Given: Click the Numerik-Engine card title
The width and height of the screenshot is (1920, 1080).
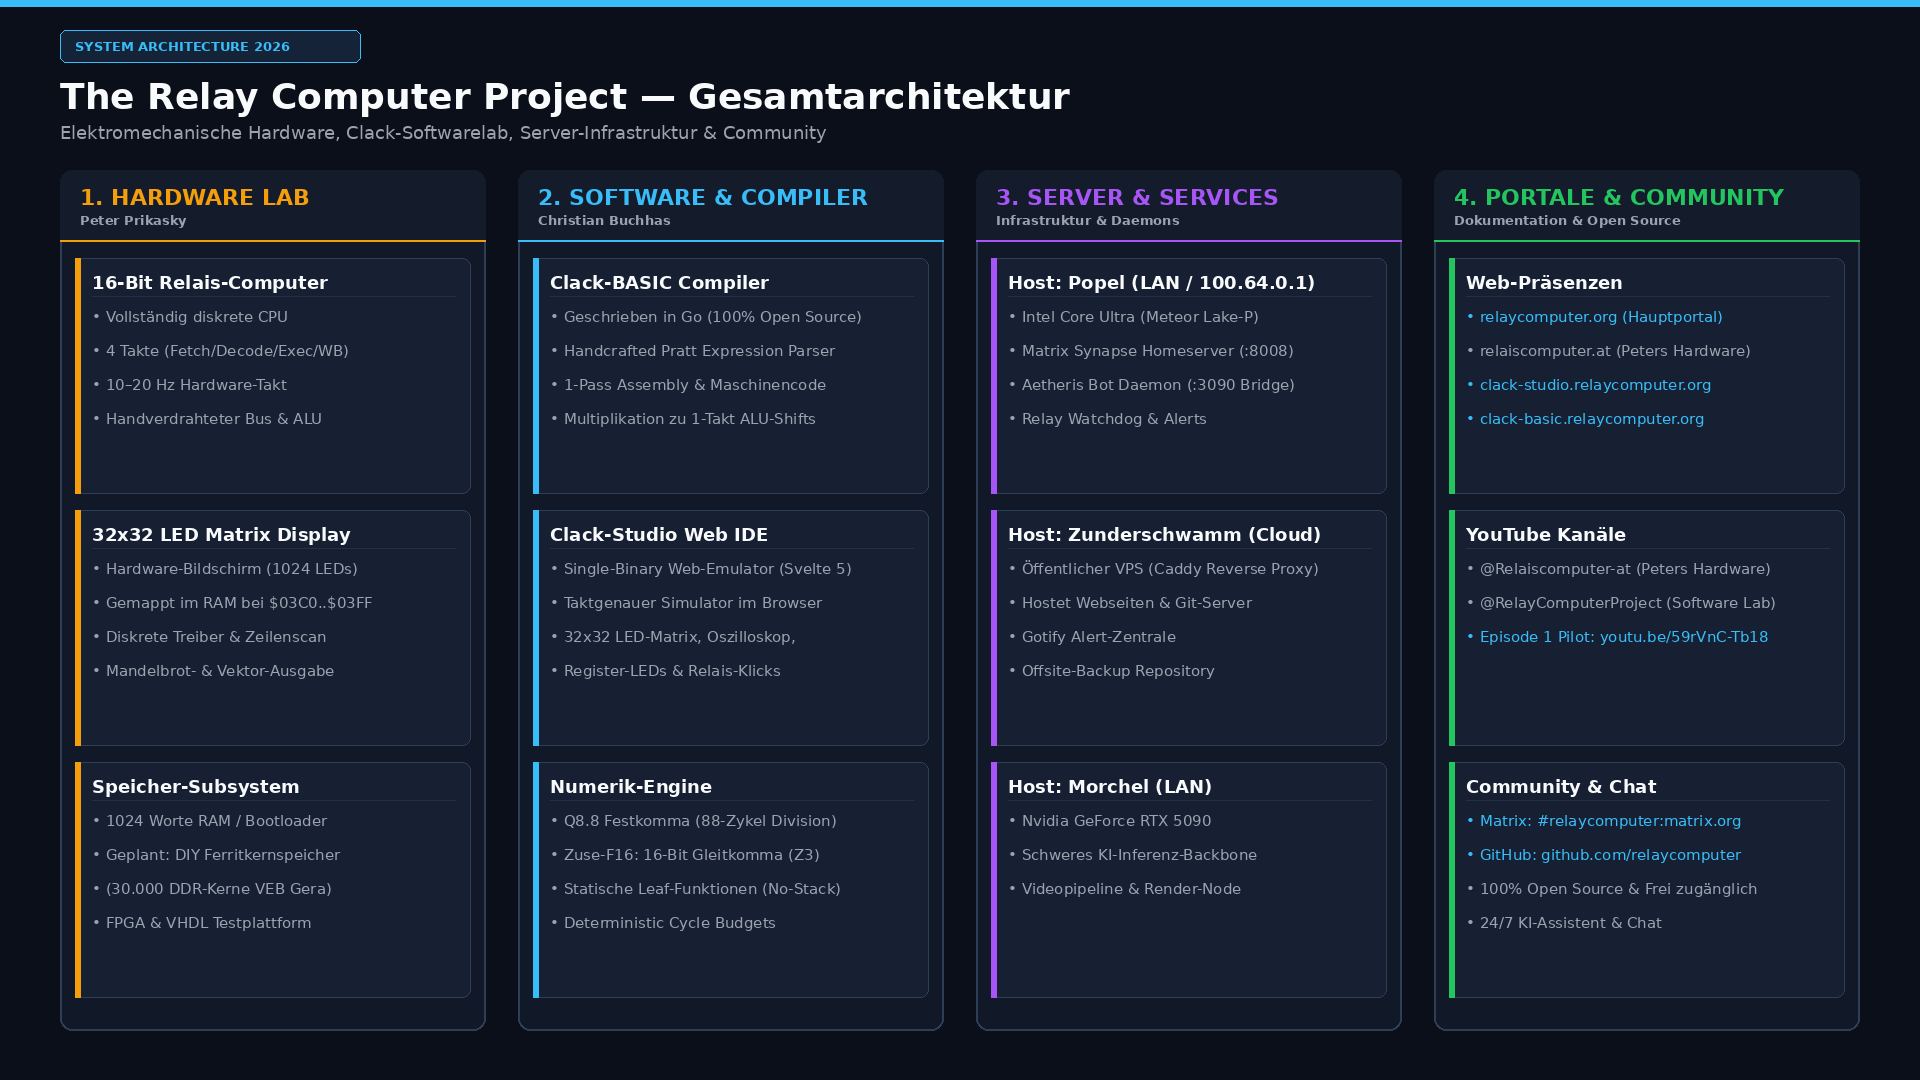Looking at the screenshot, I should point(631,787).
